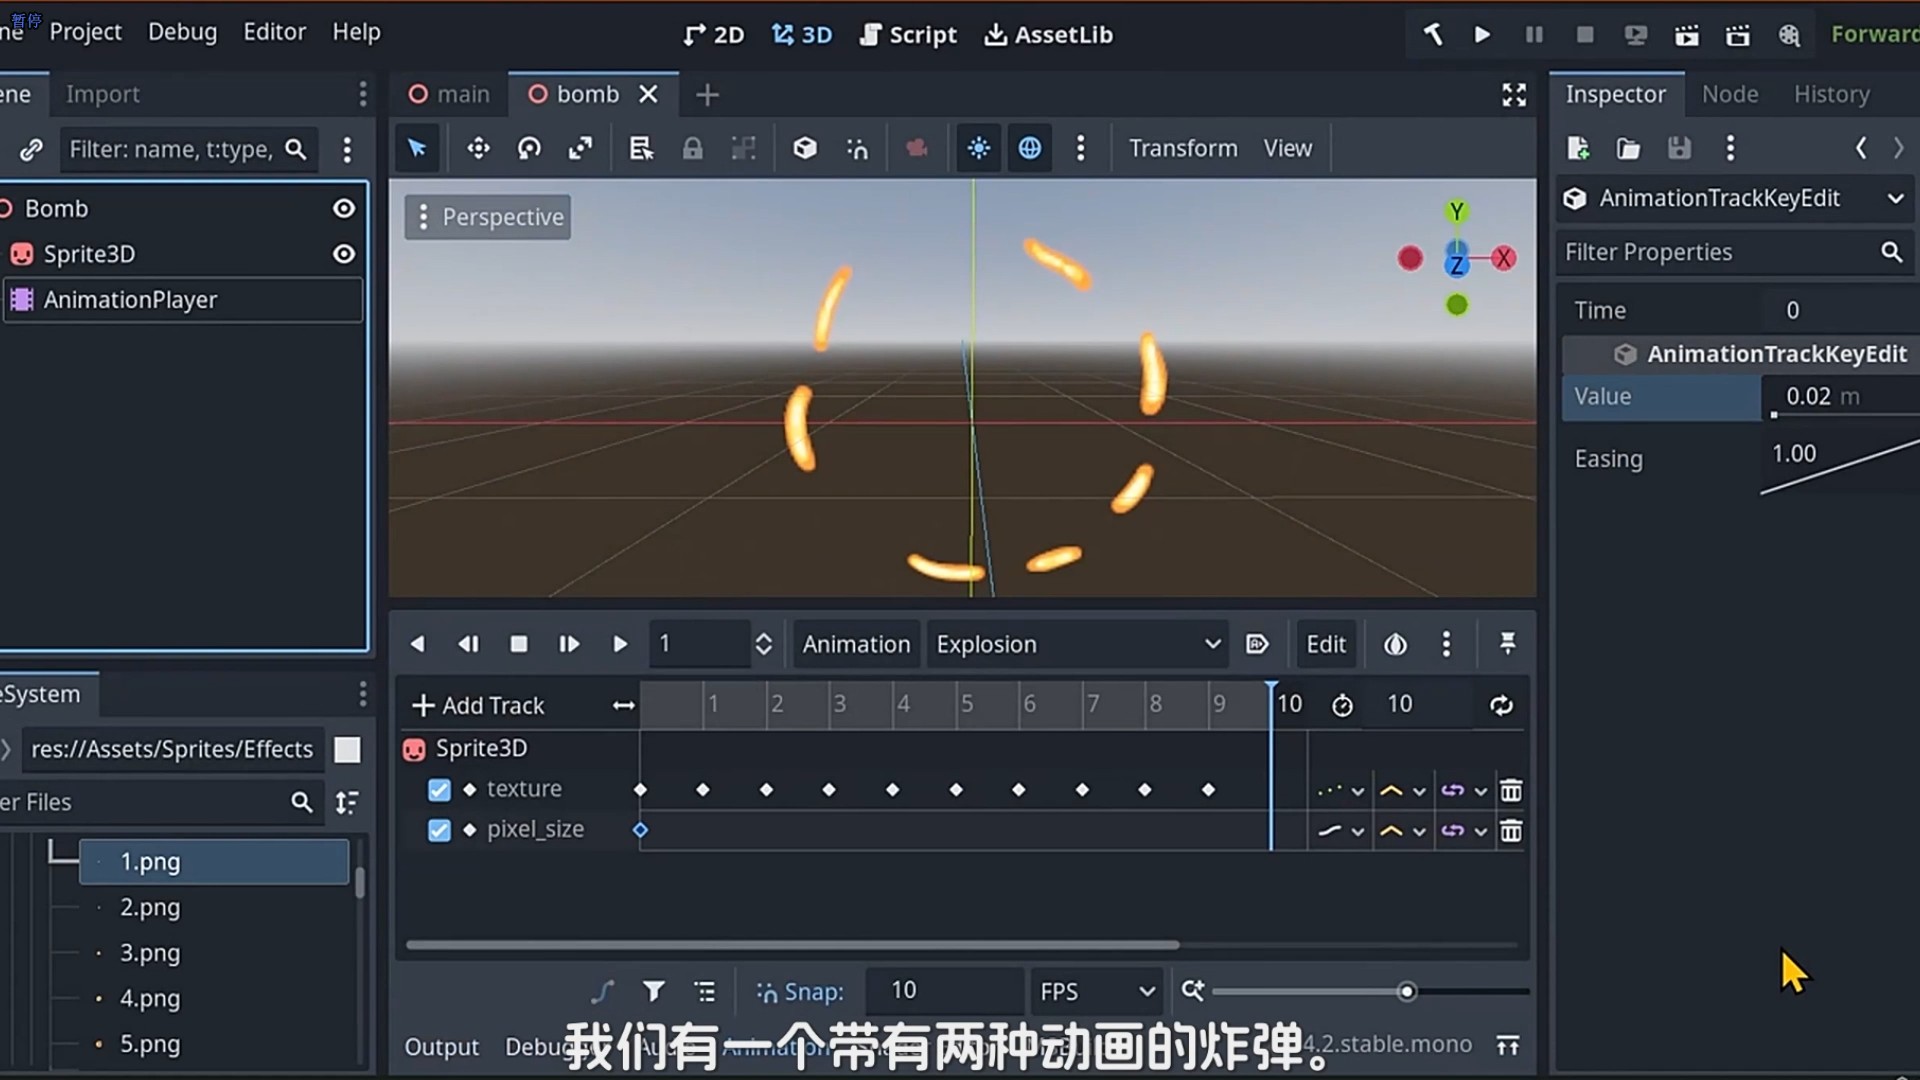Image resolution: width=1920 pixels, height=1080 pixels.
Task: Open the Debug menu
Action: click(x=182, y=32)
